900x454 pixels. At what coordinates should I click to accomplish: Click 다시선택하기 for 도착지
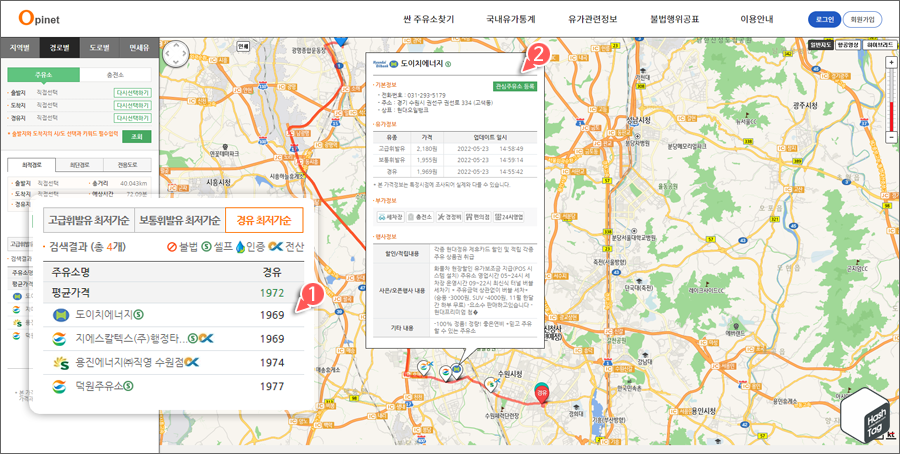point(133,106)
